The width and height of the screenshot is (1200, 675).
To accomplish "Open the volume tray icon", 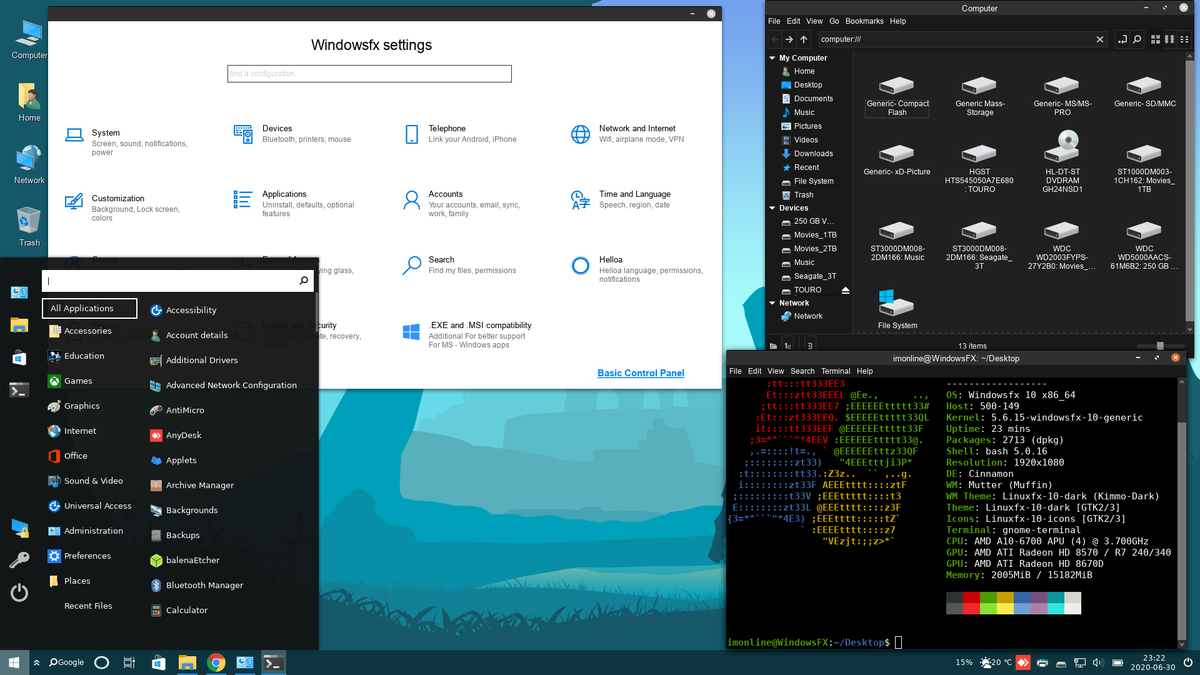I will [1098, 662].
